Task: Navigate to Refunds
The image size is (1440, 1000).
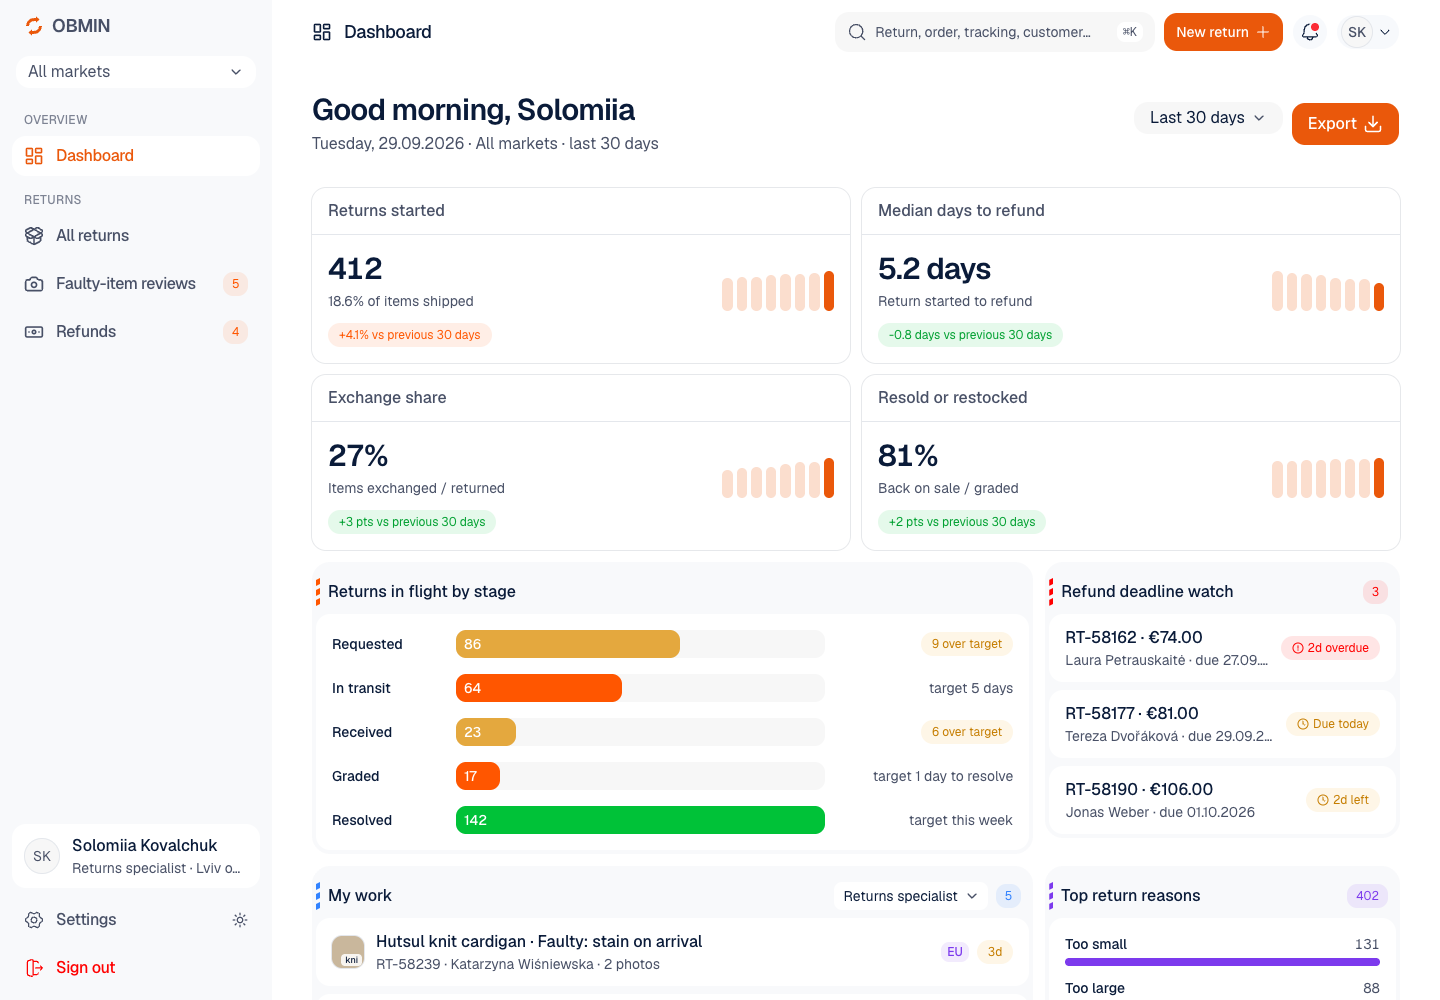Action: click(x=136, y=332)
